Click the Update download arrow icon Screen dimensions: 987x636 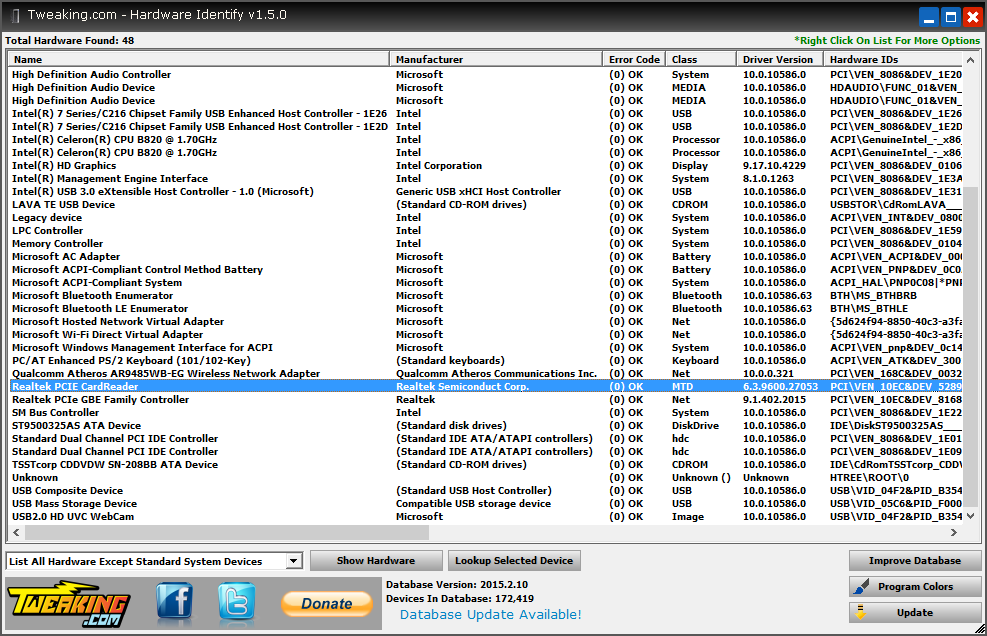click(860, 612)
